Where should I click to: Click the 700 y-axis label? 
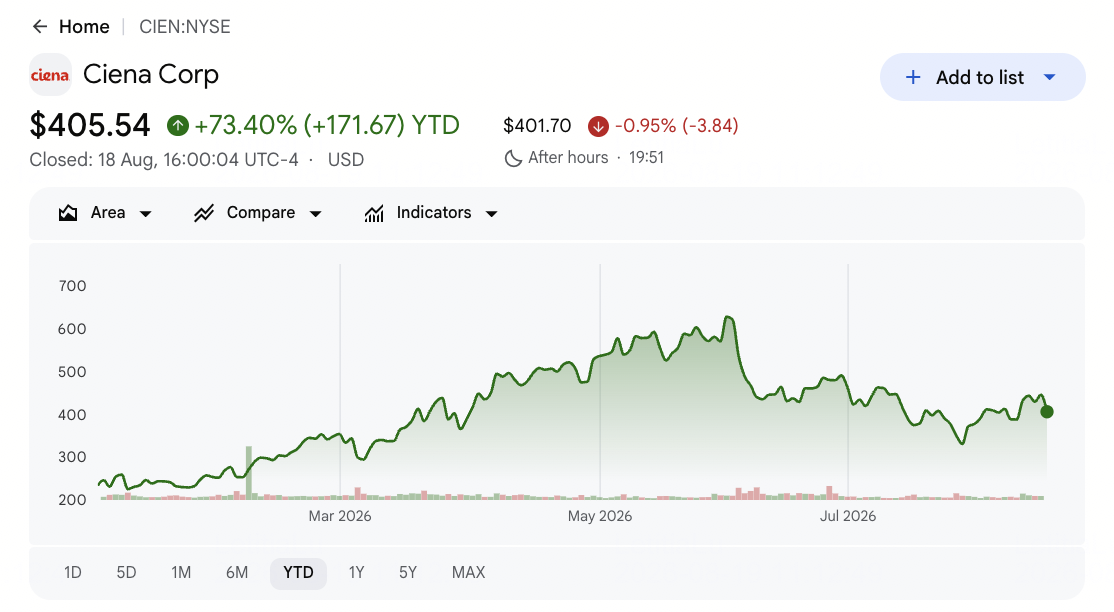[72, 286]
